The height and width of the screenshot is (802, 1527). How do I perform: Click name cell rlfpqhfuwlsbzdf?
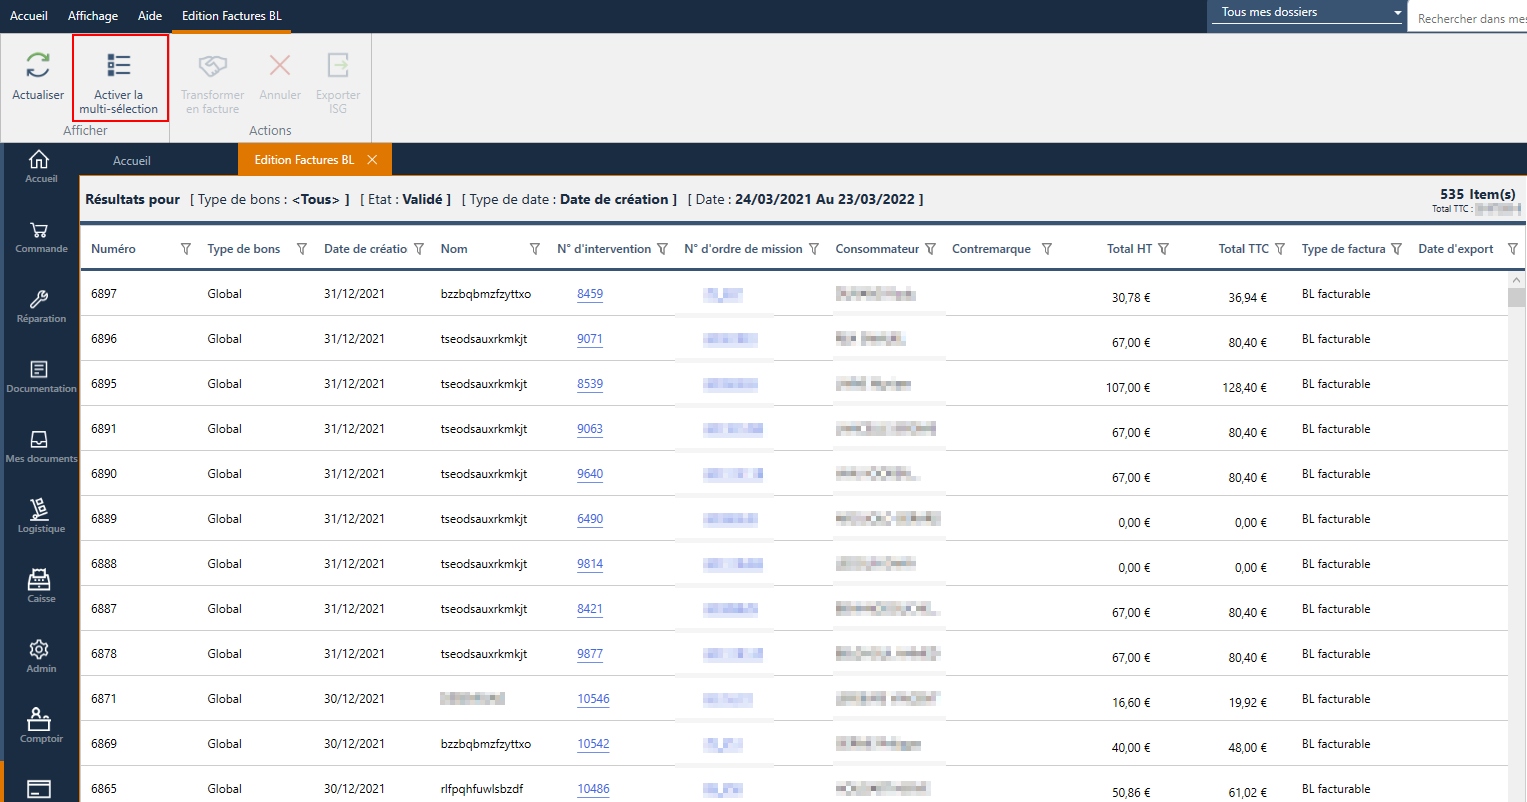coord(482,789)
